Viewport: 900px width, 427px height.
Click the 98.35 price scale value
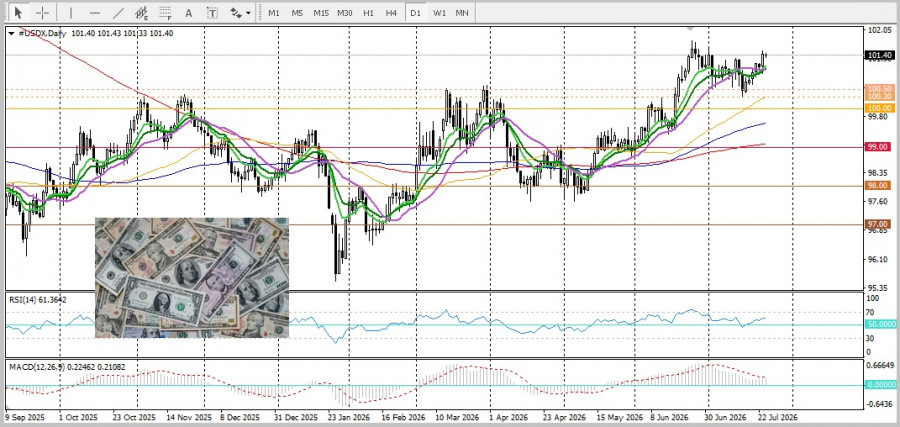click(879, 173)
